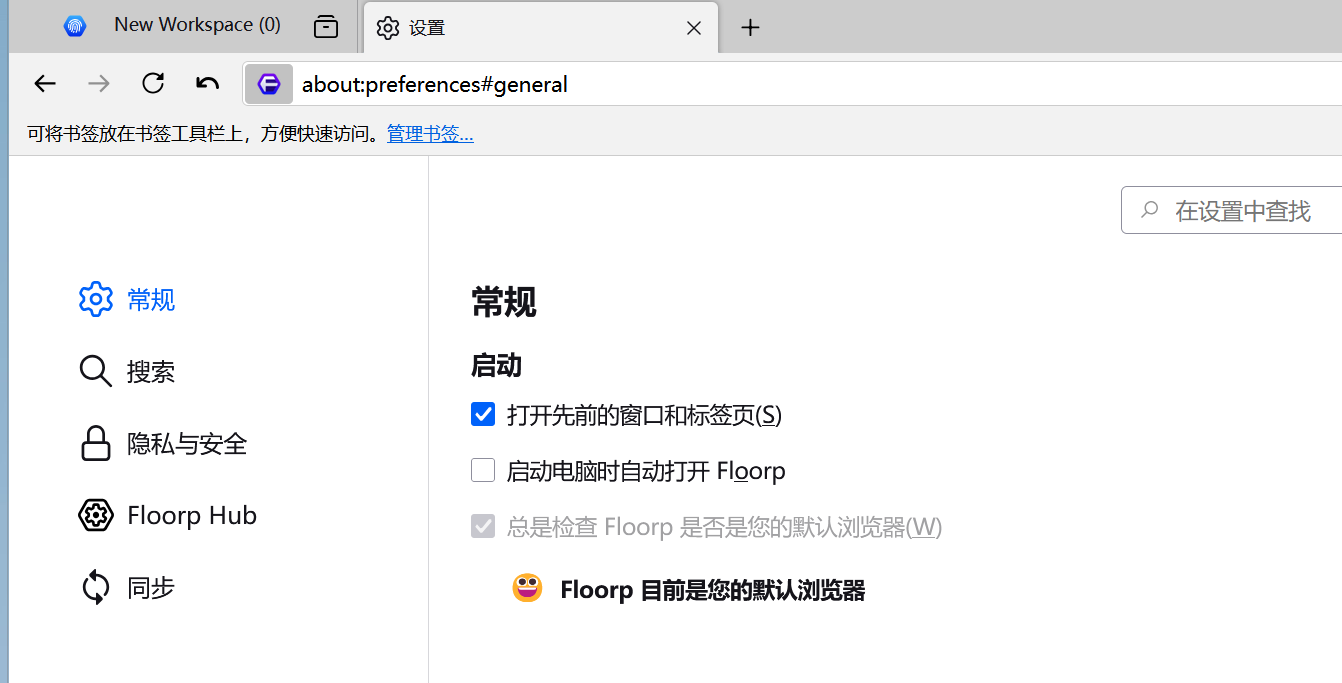The height and width of the screenshot is (683, 1342).
Task: Click the Floorp logo in address bar
Action: 269,84
